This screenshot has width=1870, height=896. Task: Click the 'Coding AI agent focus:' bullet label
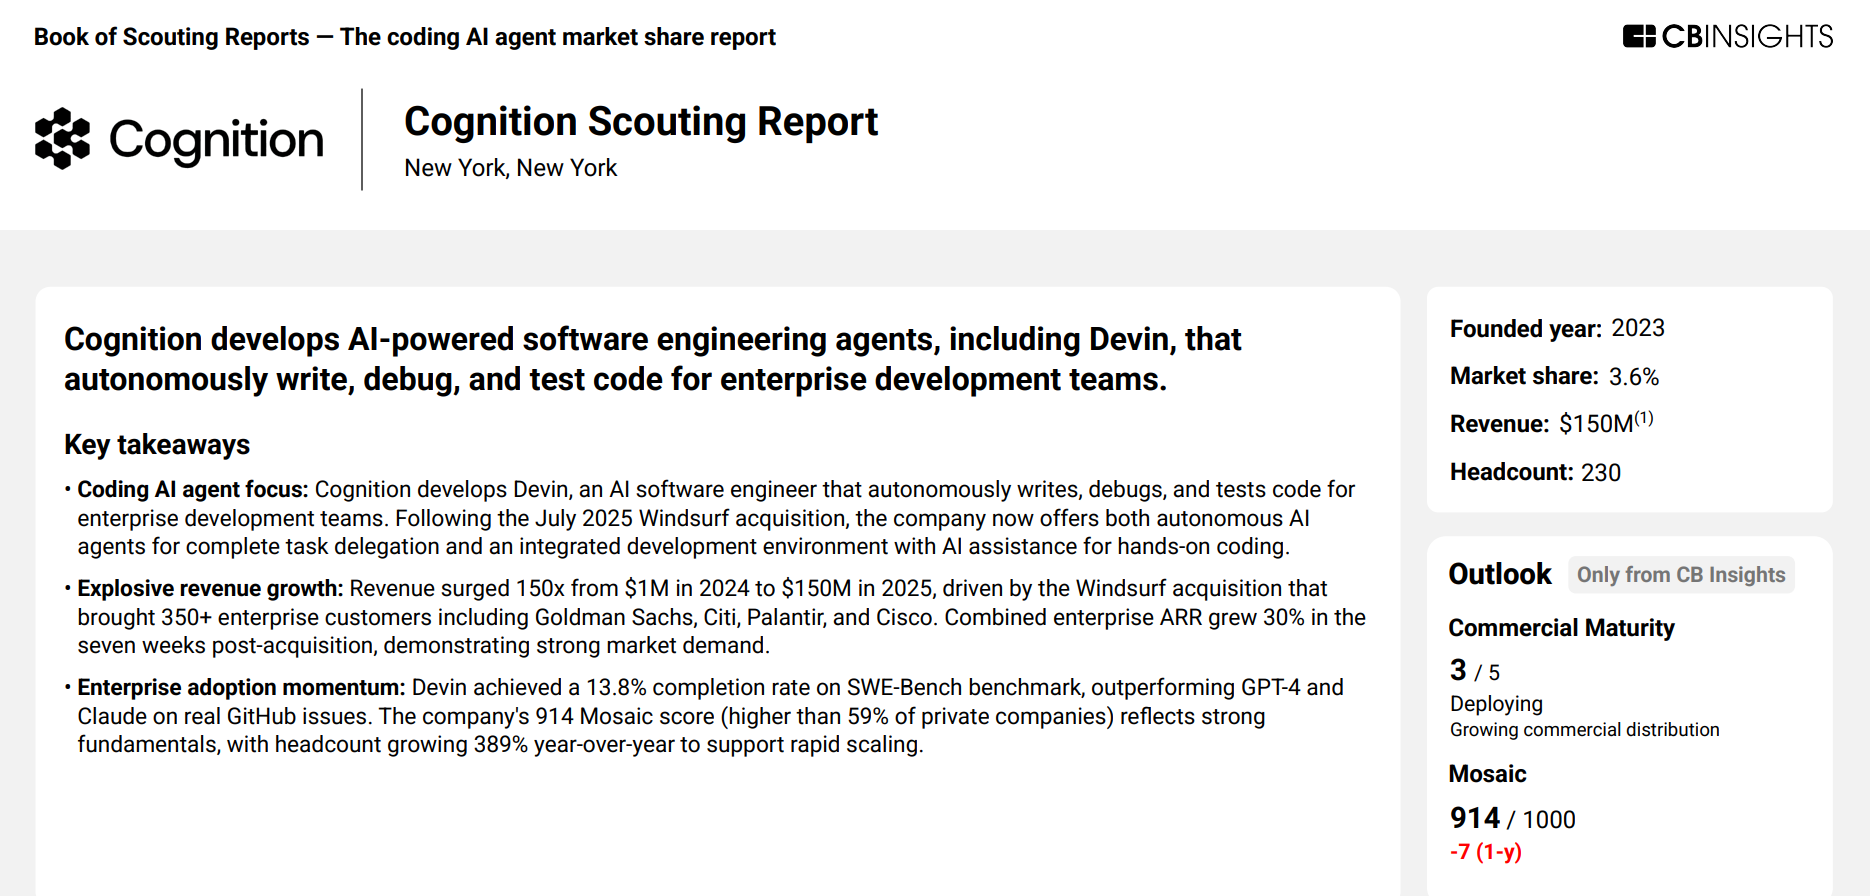pyautogui.click(x=193, y=489)
